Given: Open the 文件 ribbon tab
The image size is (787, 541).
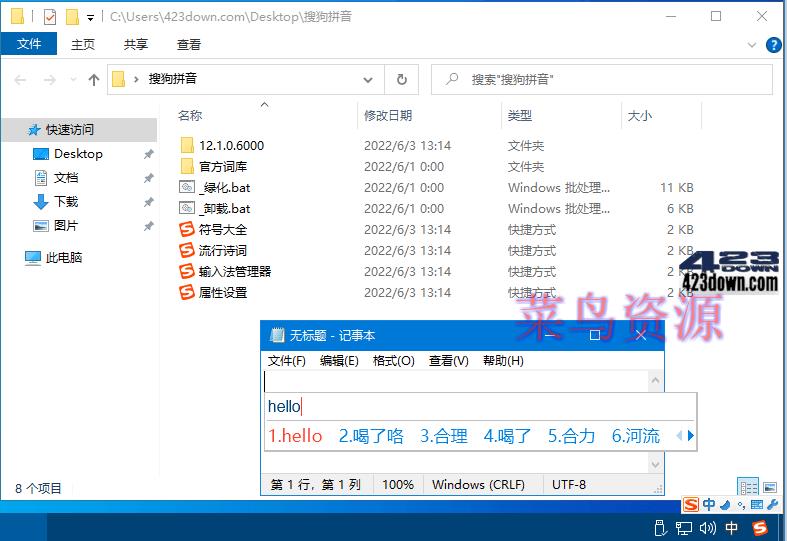Looking at the screenshot, I should (29, 44).
